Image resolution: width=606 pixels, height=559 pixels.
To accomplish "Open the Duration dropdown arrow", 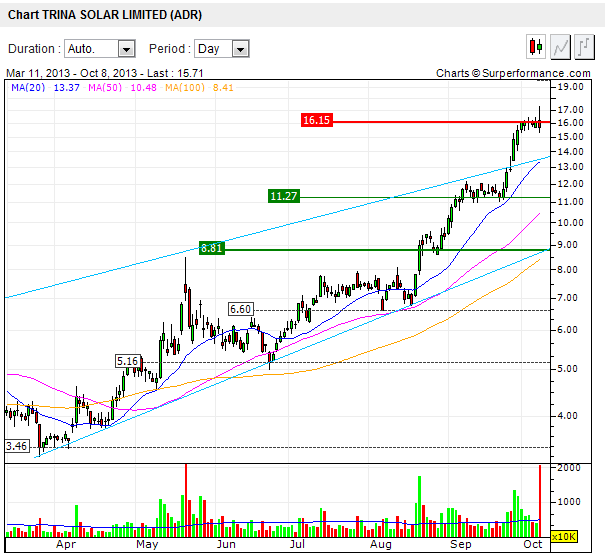I will [126, 49].
